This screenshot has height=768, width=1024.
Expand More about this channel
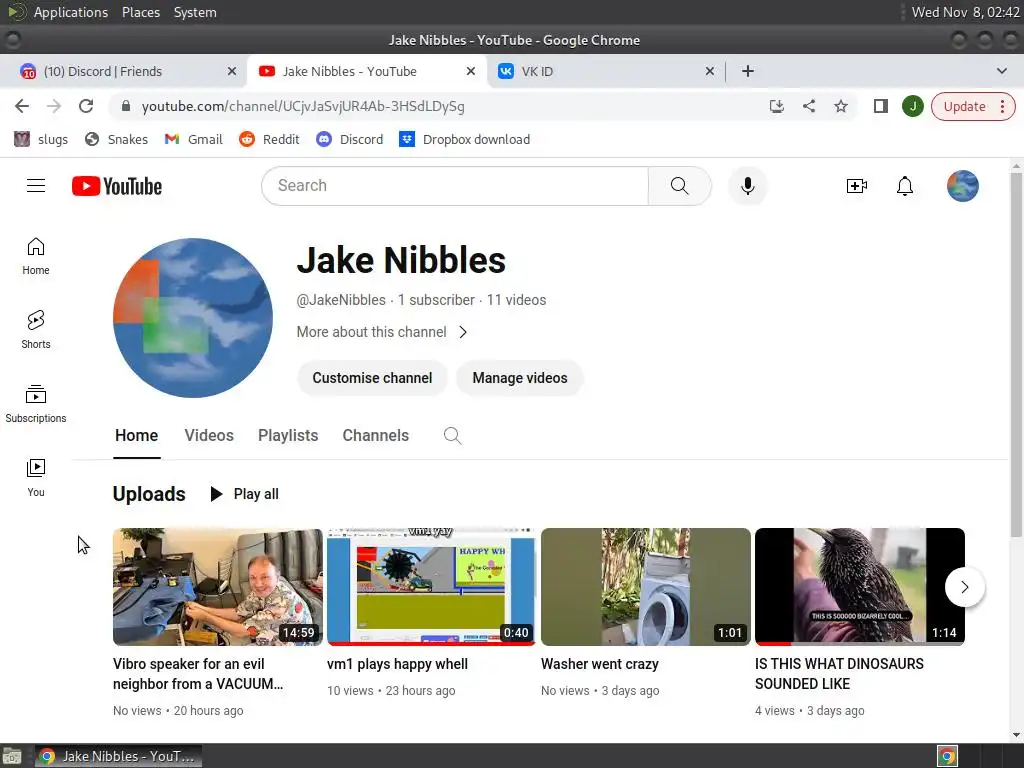pos(381,332)
